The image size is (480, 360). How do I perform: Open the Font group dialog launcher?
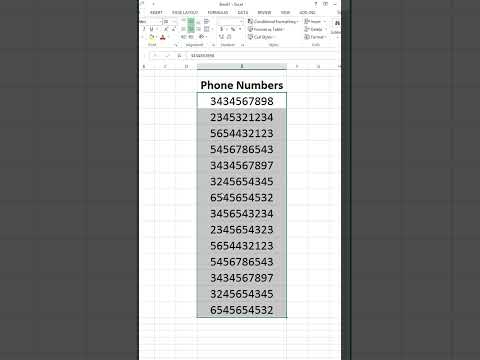(176, 45)
